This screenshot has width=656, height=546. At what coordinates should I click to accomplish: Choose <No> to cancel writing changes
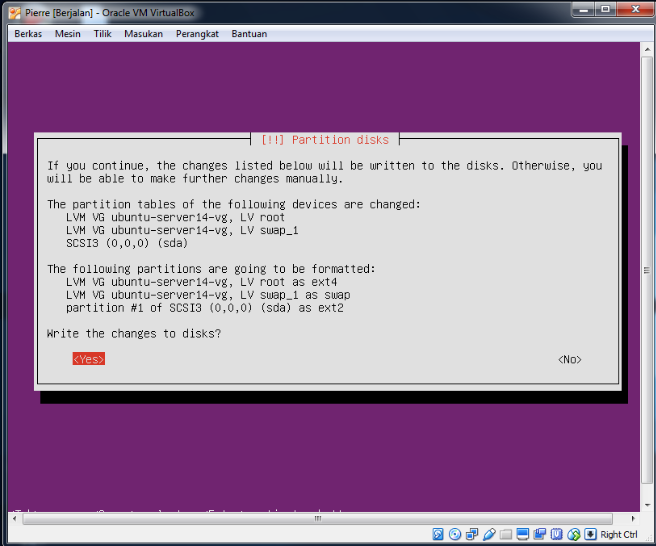coord(570,359)
